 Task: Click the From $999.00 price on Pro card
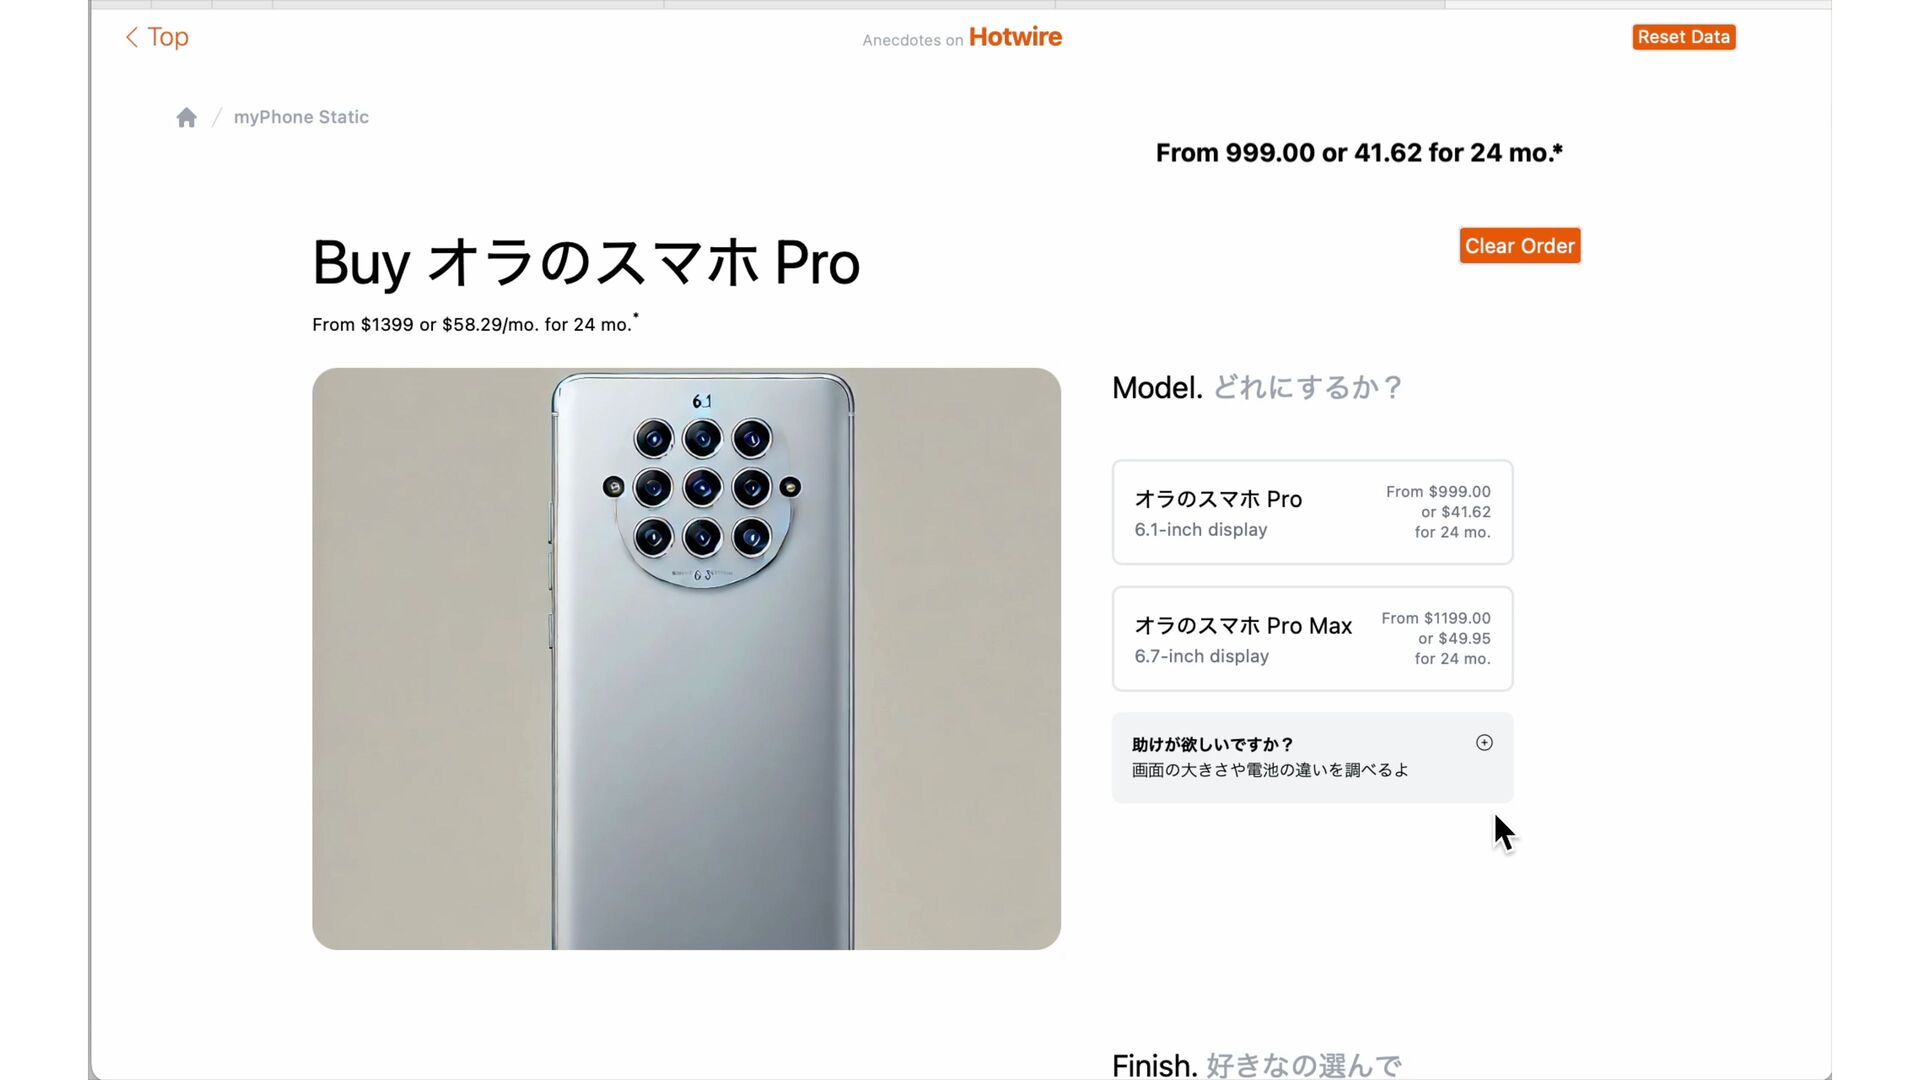[1438, 492]
